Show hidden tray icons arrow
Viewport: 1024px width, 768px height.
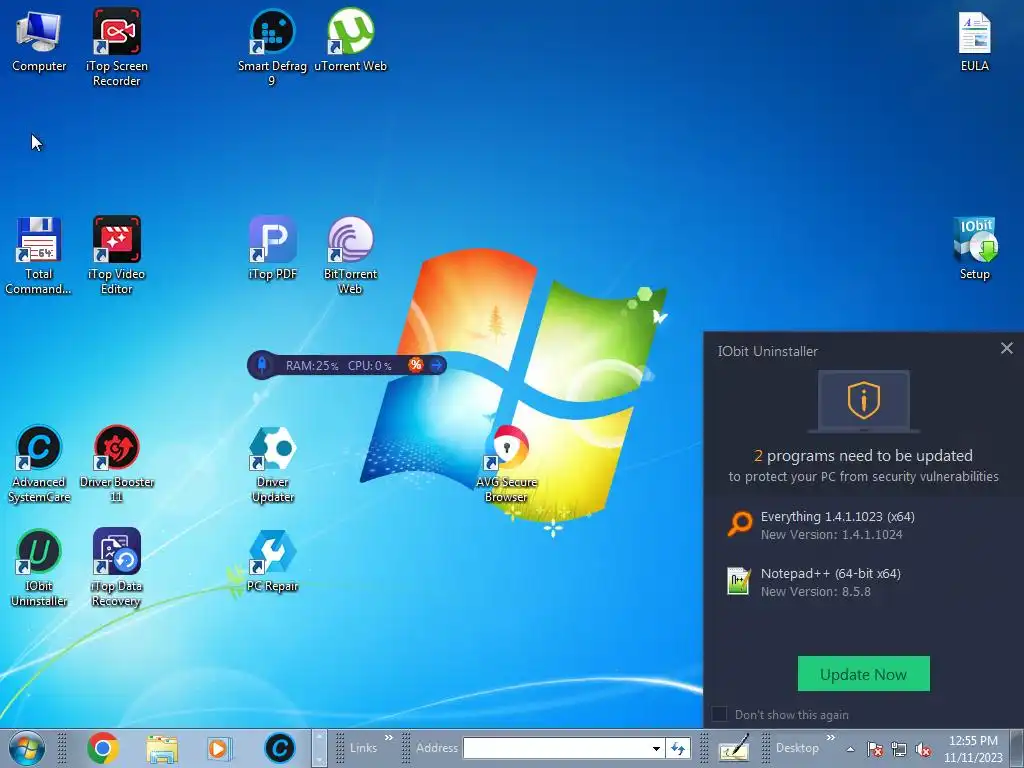850,749
